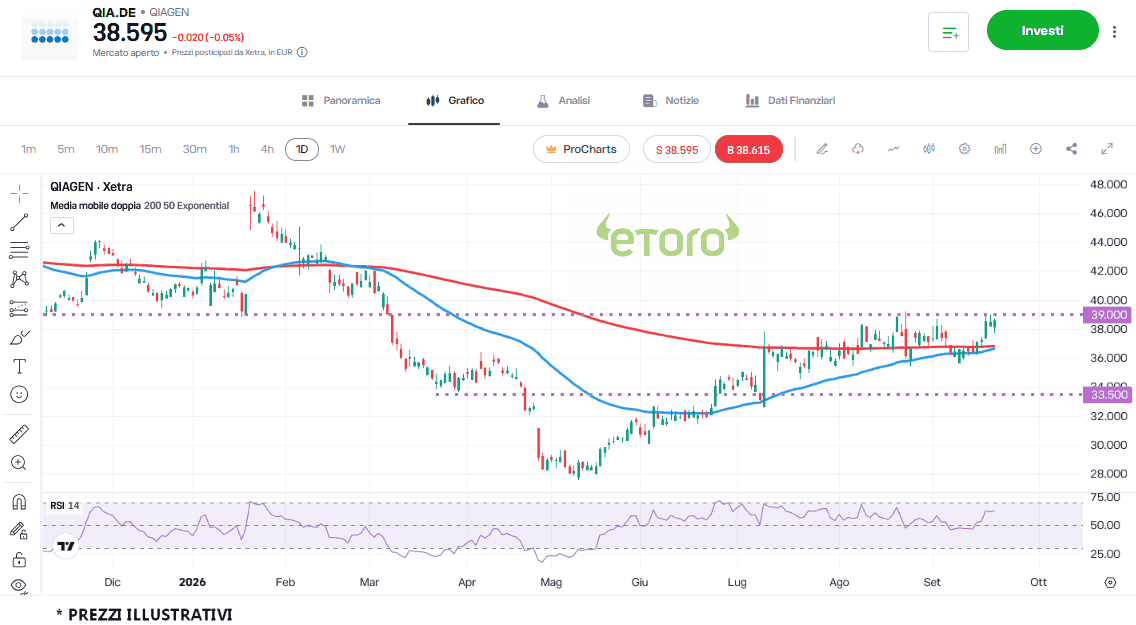The width and height of the screenshot is (1136, 625).
Task: Select the Grafico tab
Action: point(455,101)
